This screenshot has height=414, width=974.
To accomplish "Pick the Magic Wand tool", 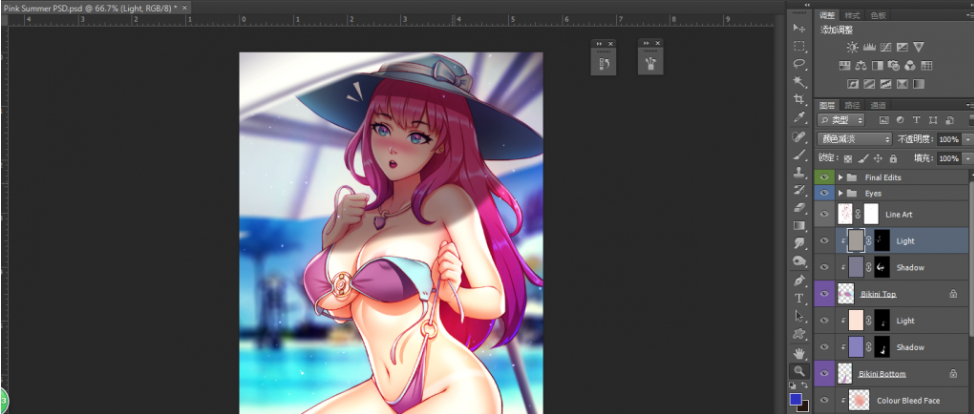I will pos(799,81).
